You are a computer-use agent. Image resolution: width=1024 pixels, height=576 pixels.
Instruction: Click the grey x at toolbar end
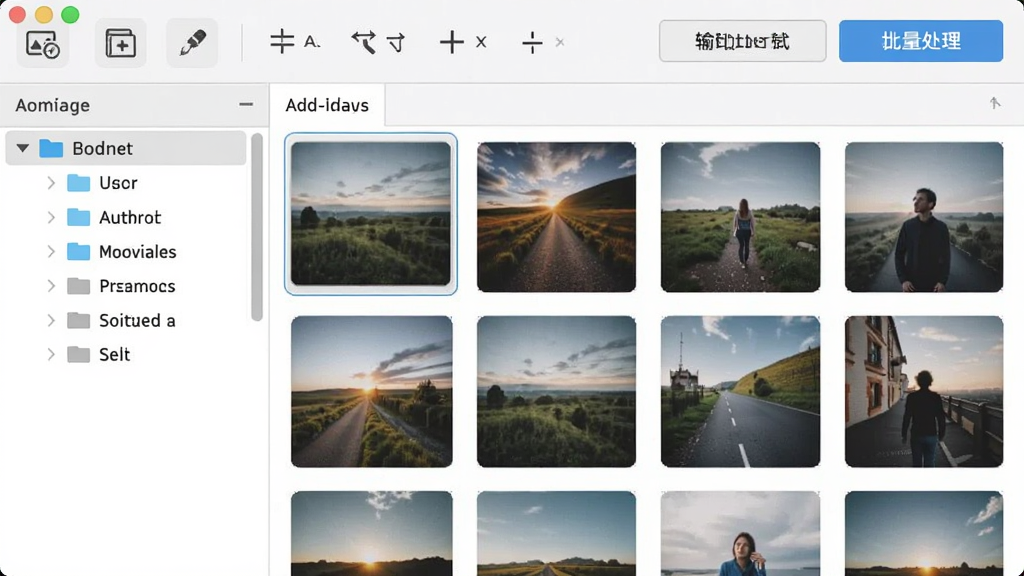coord(560,42)
